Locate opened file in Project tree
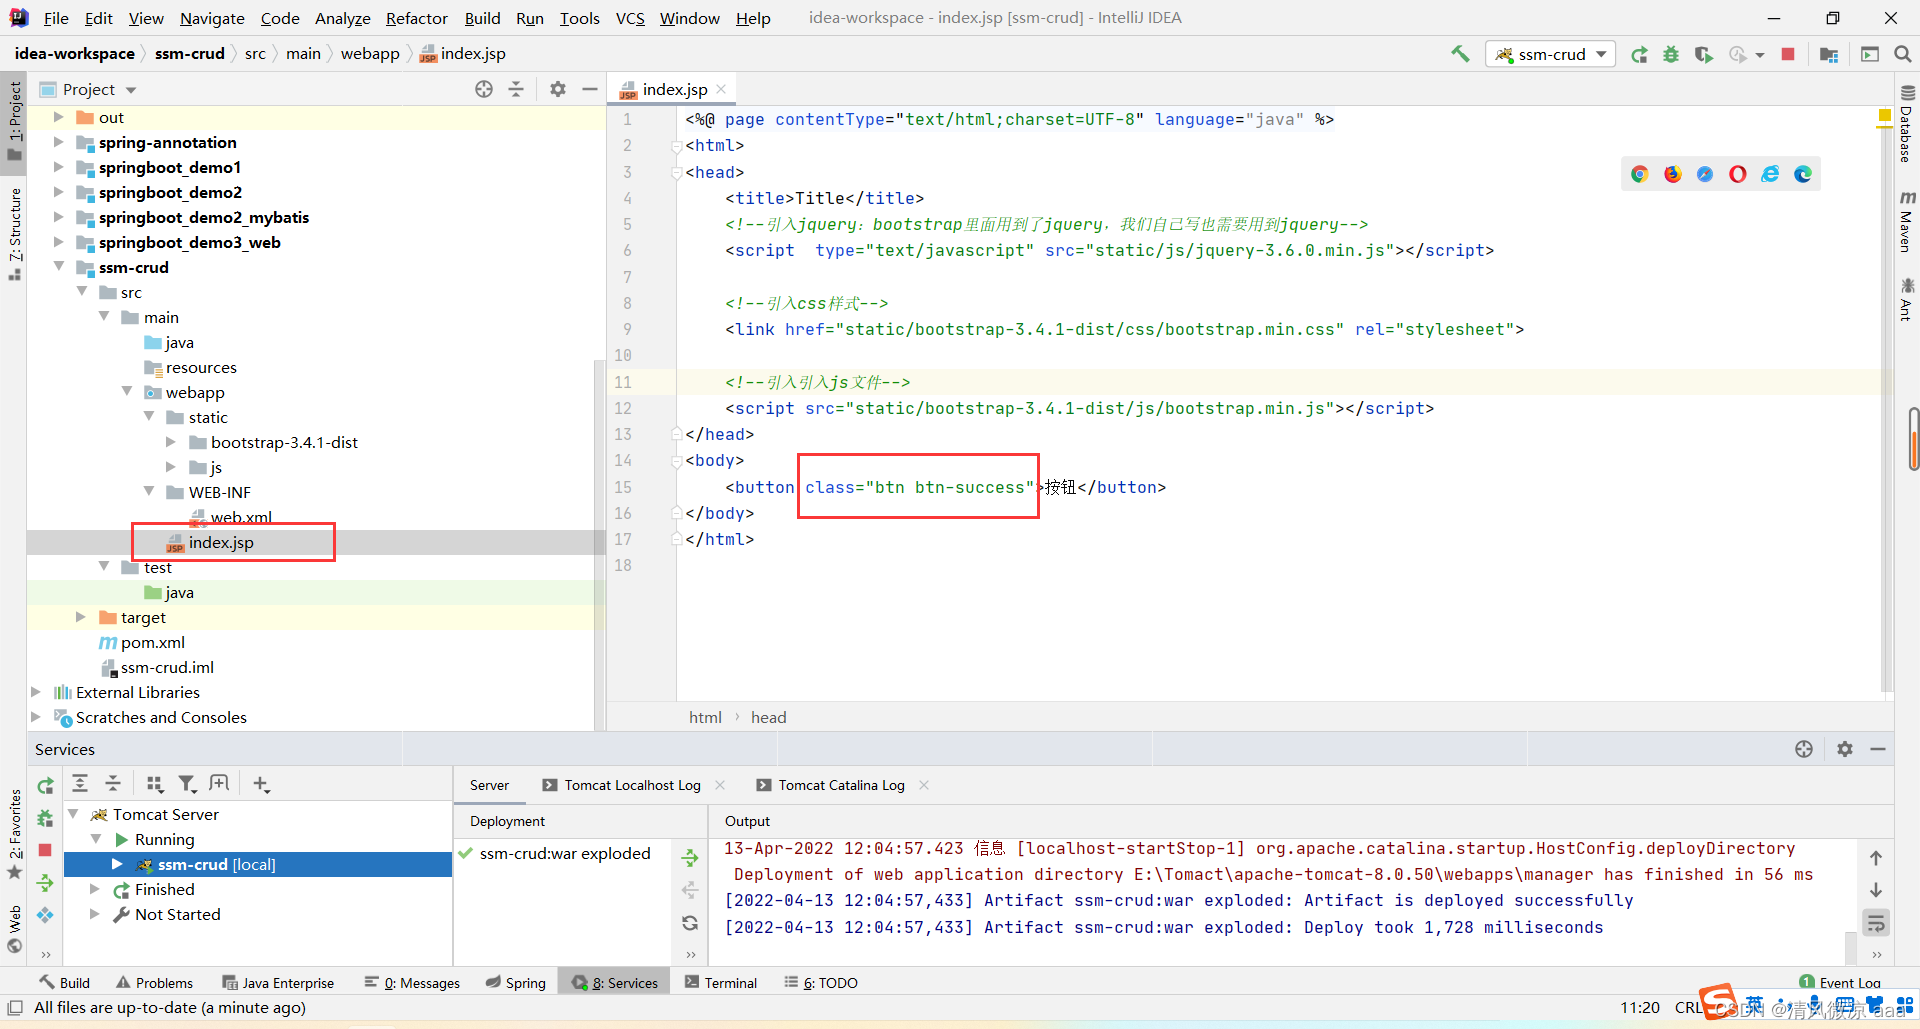 [x=484, y=89]
